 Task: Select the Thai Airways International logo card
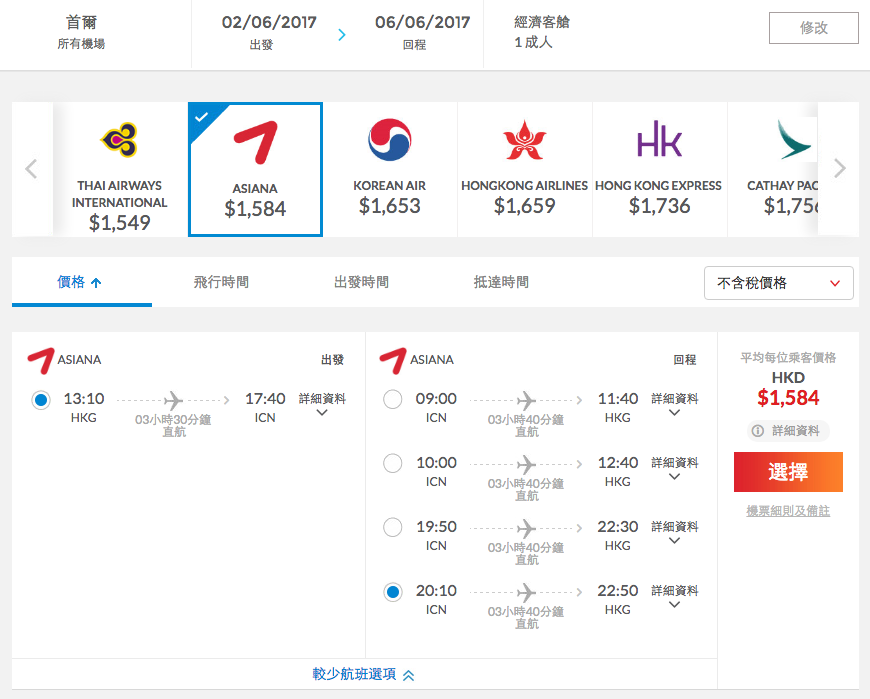tap(119, 169)
